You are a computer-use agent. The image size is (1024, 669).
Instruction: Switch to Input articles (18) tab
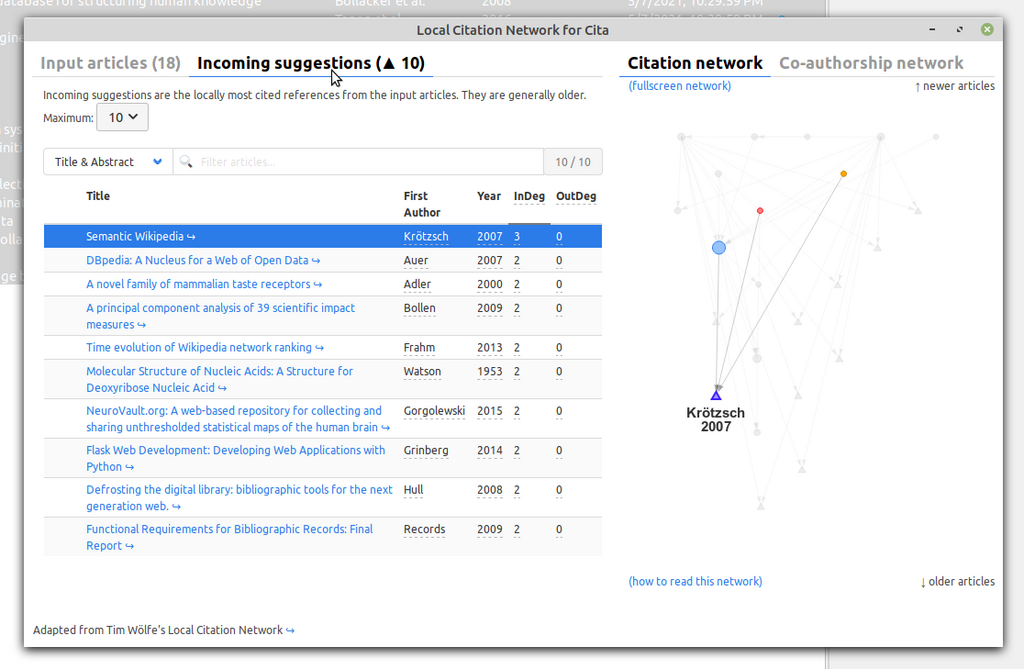[x=110, y=63]
